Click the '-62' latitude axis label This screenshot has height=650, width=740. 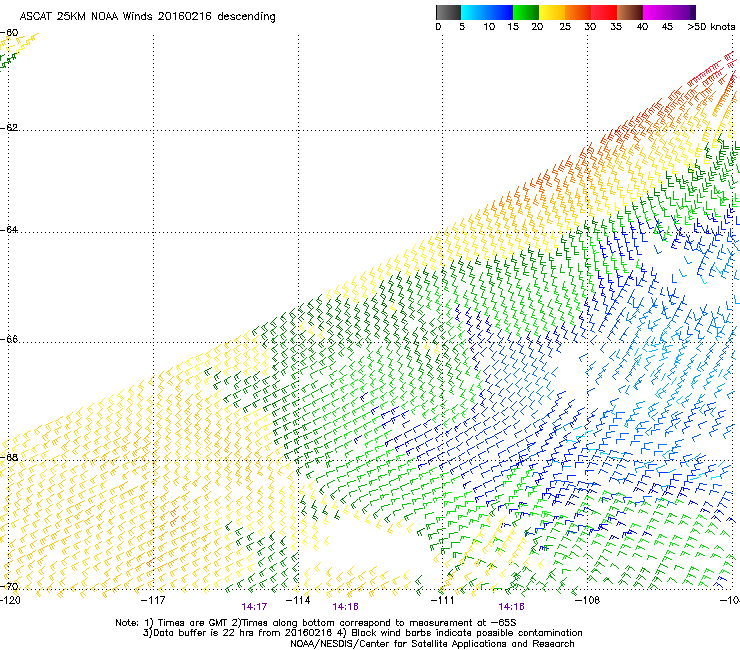tap(9, 127)
